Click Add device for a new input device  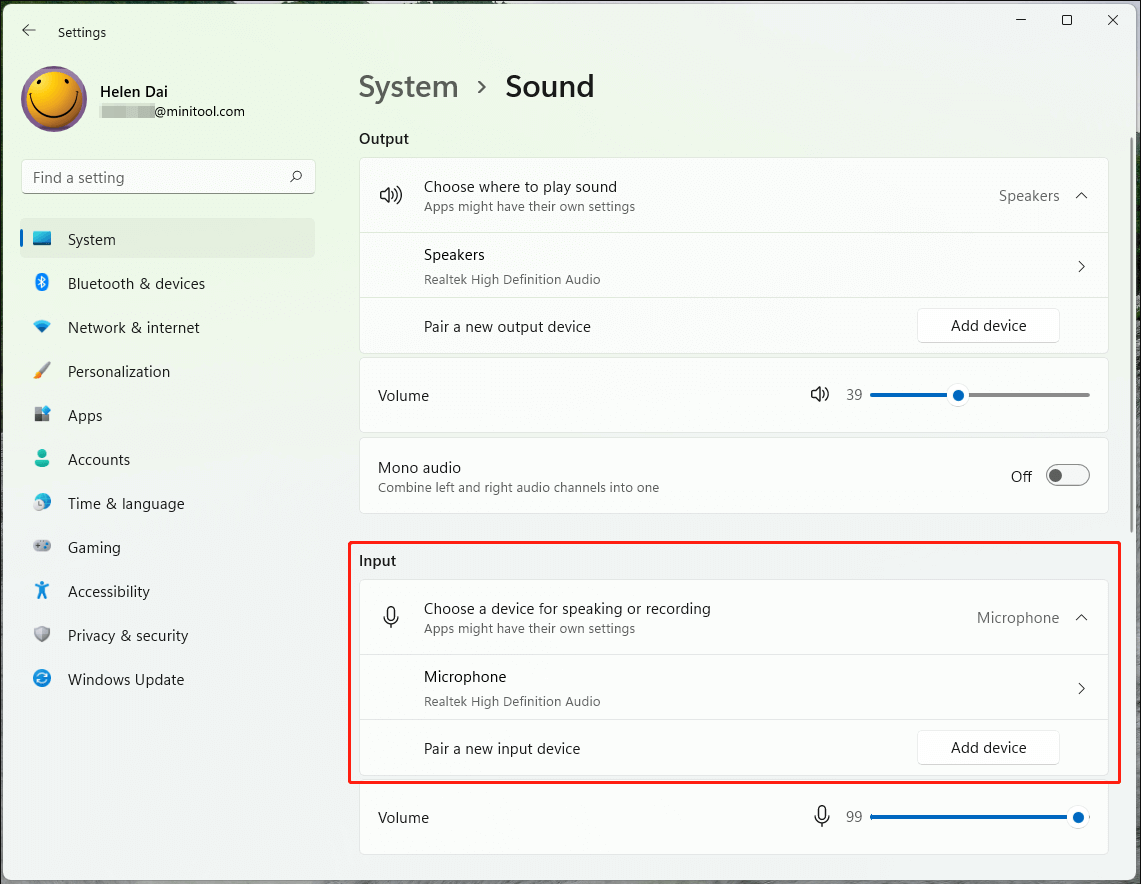pos(988,747)
